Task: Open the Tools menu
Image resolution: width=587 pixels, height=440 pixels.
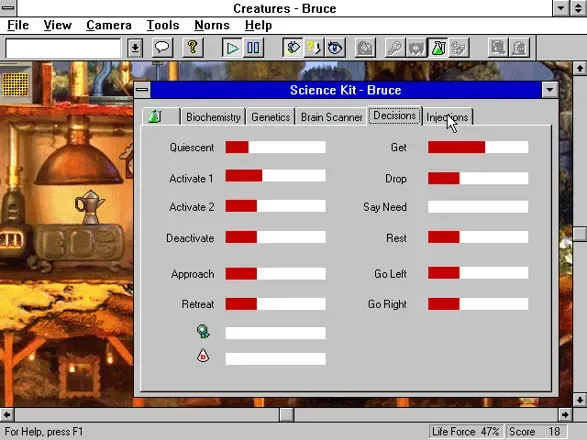Action: [x=163, y=25]
